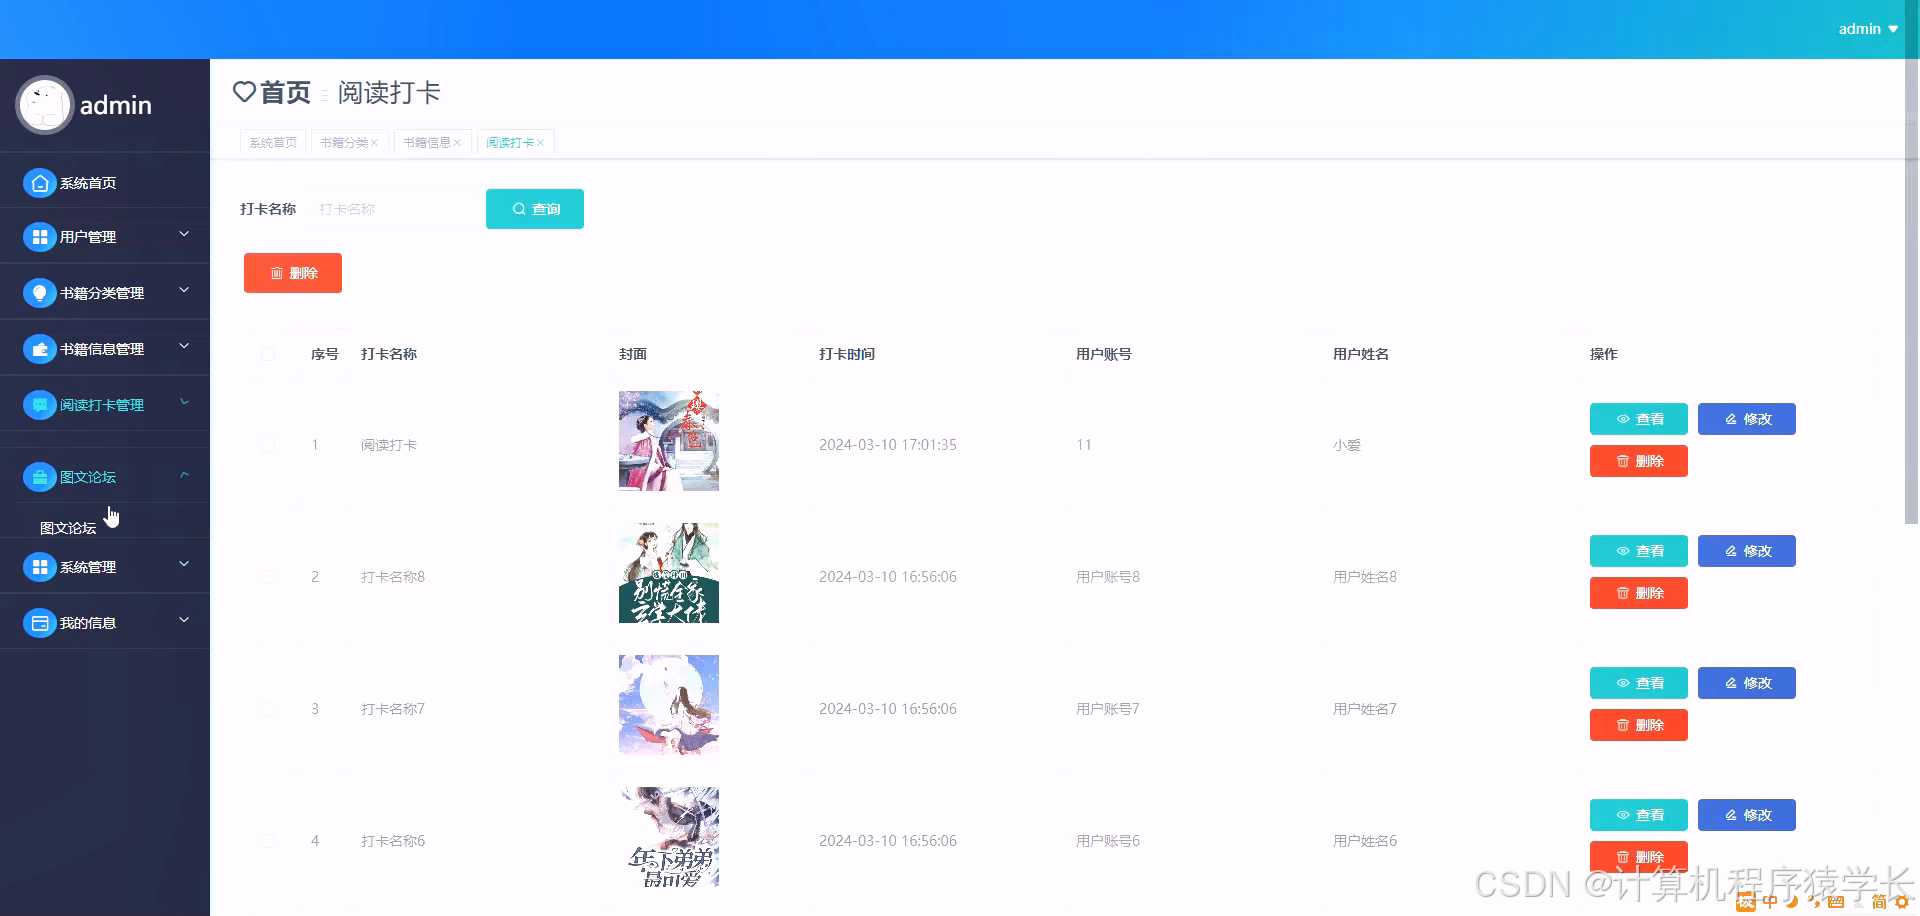The height and width of the screenshot is (916, 1920).
Task: Click the 阅读打卡管理 chat icon
Action: [x=39, y=405]
